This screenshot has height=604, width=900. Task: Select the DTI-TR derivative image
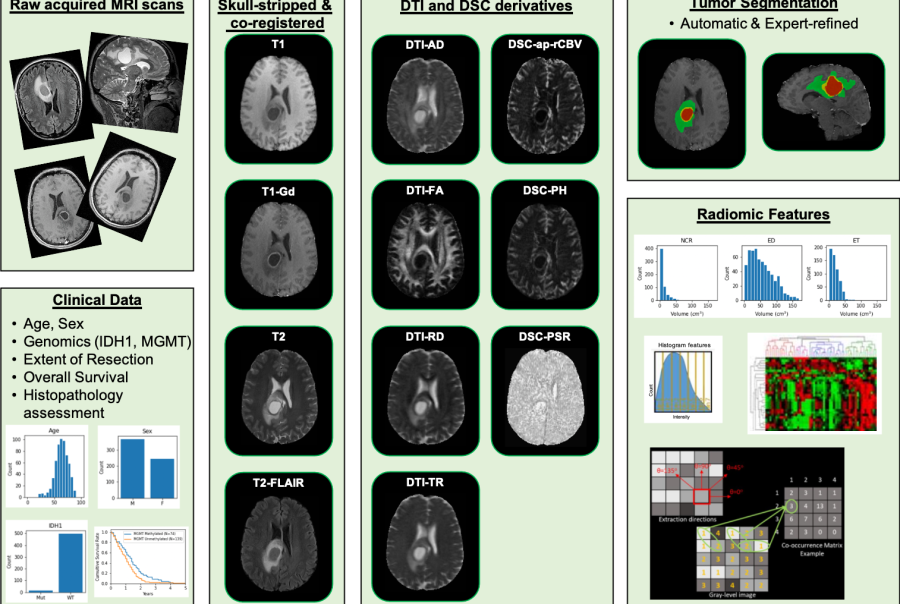(425, 537)
